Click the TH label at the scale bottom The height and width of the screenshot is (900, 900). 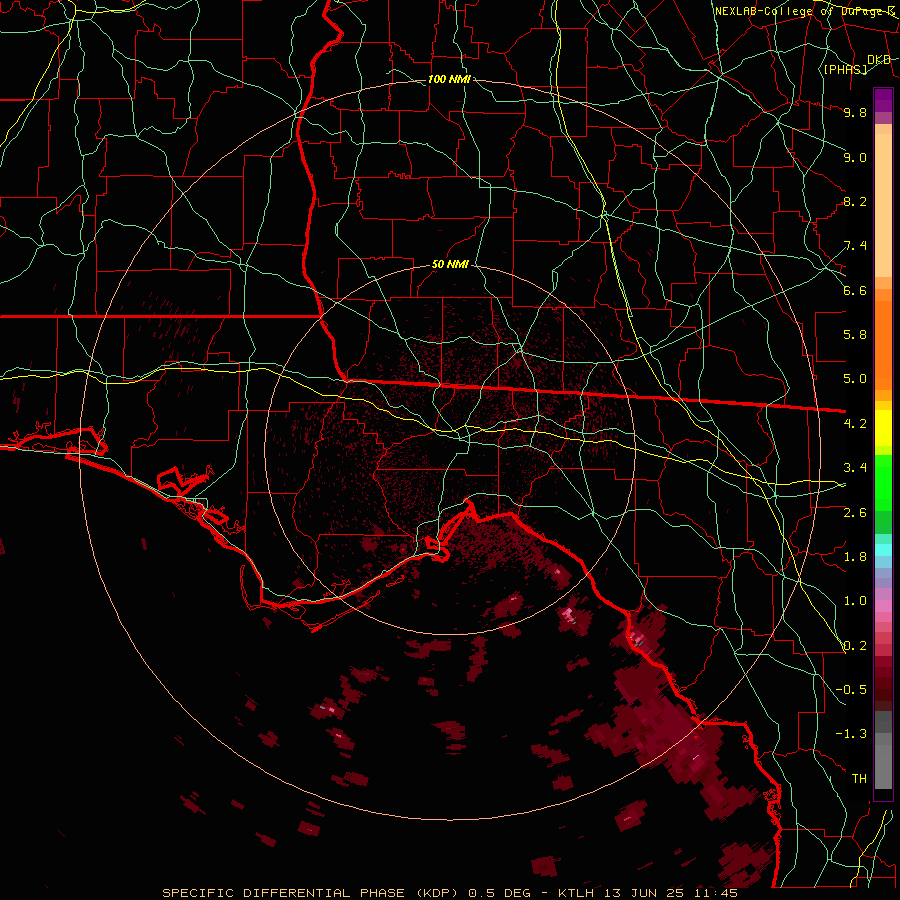[x=859, y=779]
